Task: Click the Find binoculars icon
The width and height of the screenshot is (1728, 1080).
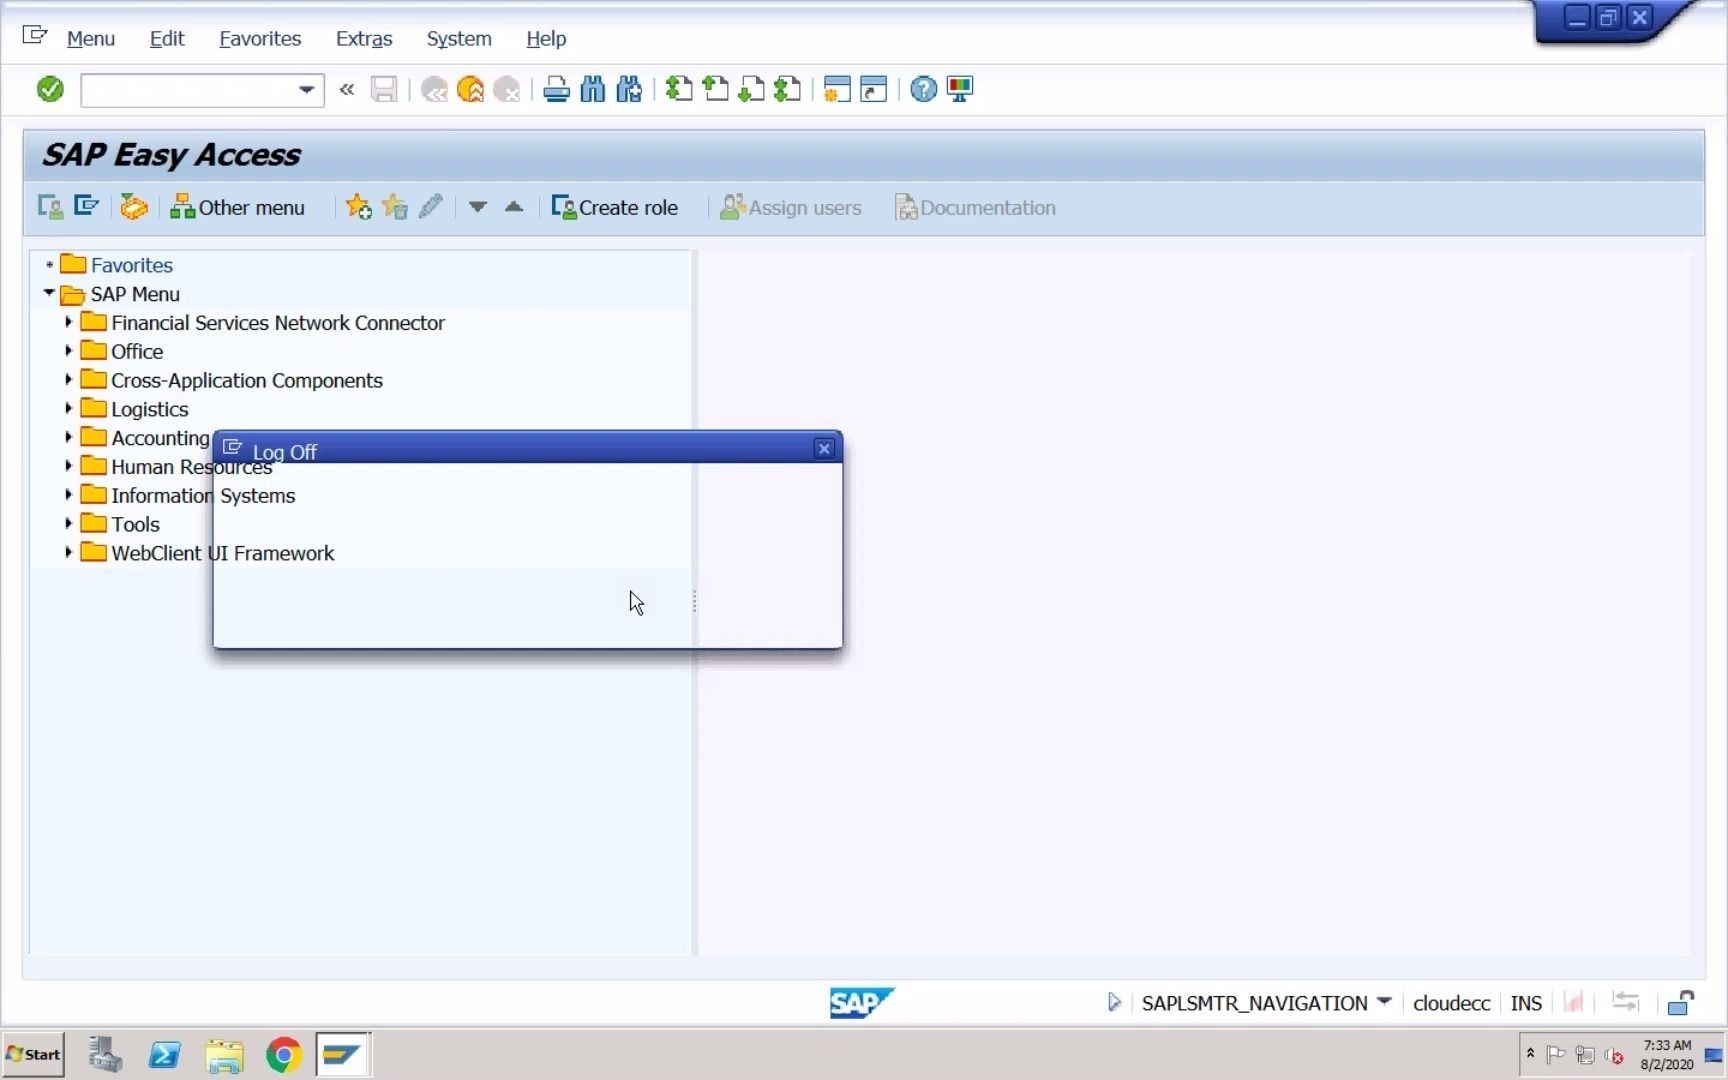Action: 592,90
